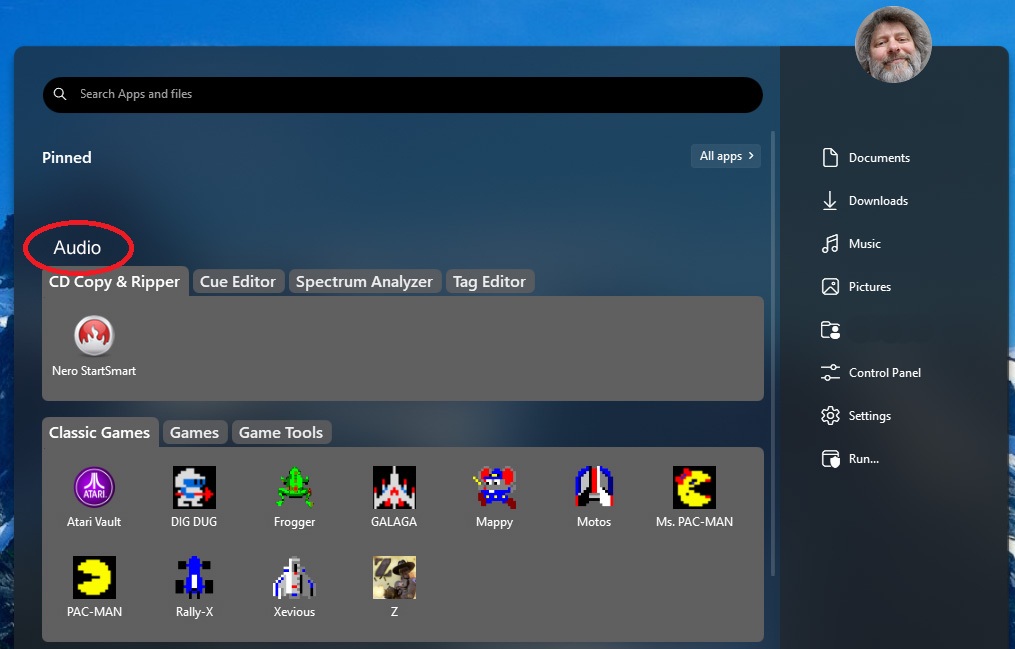1015x649 pixels.
Task: Open the Tag Editor tab
Action: click(x=489, y=281)
